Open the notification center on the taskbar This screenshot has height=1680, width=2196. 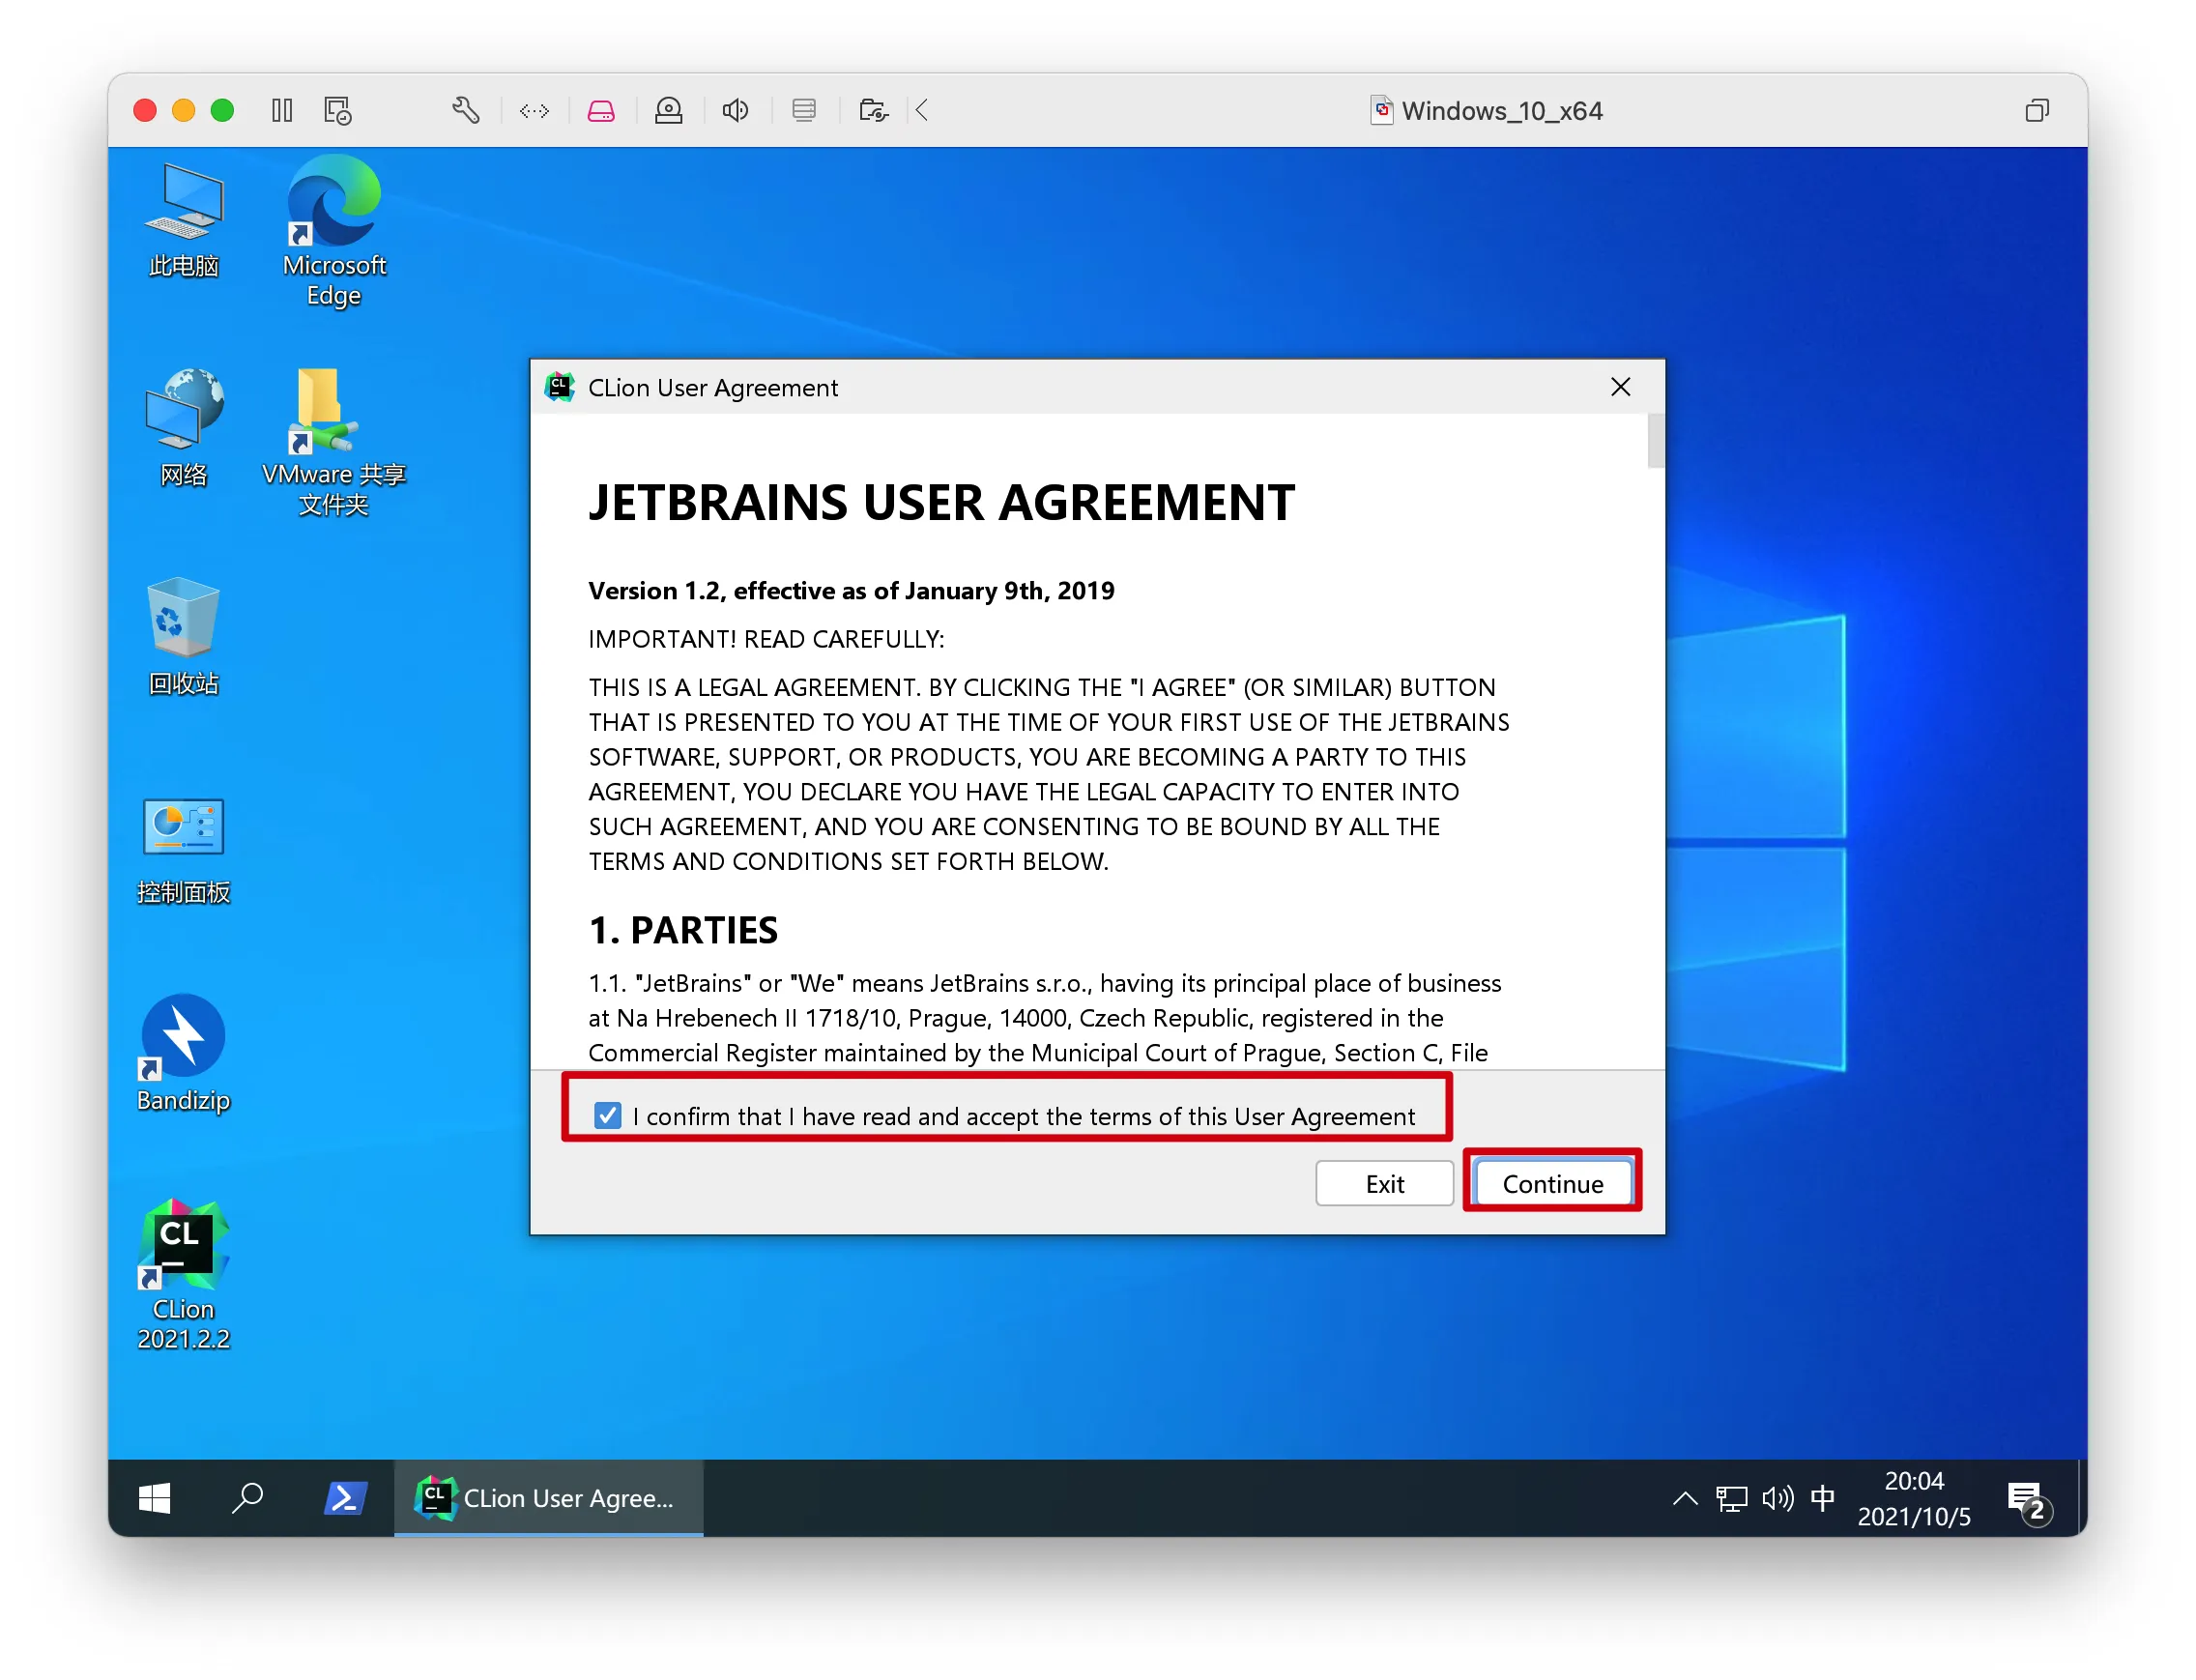tap(2026, 1499)
